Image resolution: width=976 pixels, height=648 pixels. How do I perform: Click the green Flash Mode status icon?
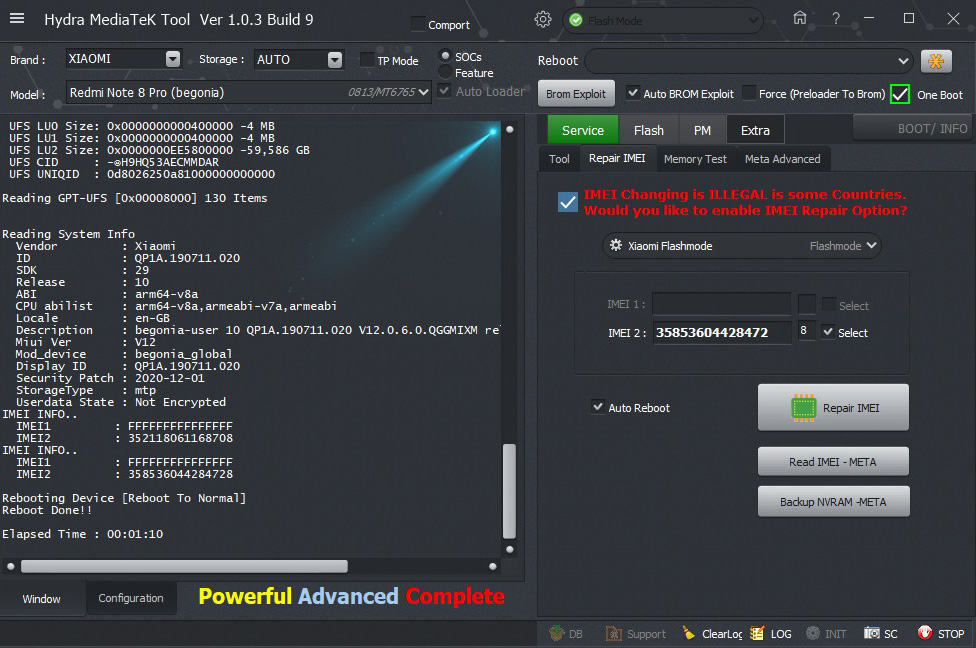[x=576, y=21]
